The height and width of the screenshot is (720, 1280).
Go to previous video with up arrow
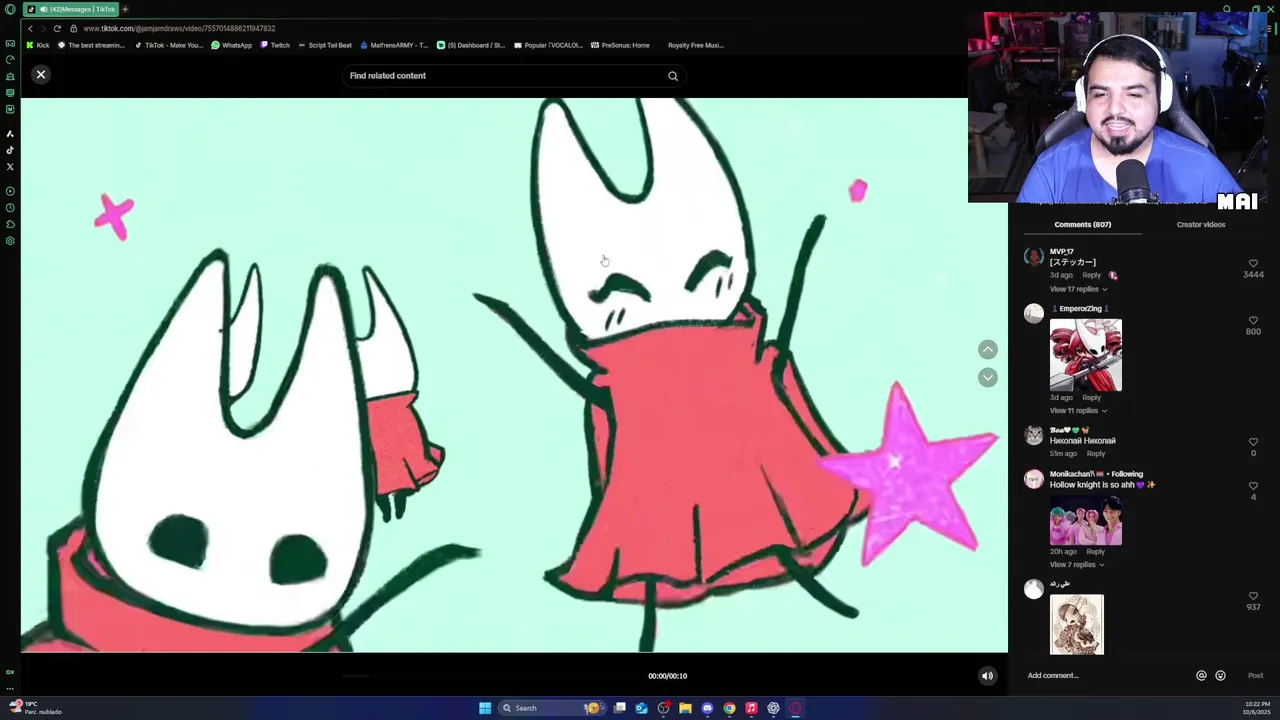[x=988, y=349]
